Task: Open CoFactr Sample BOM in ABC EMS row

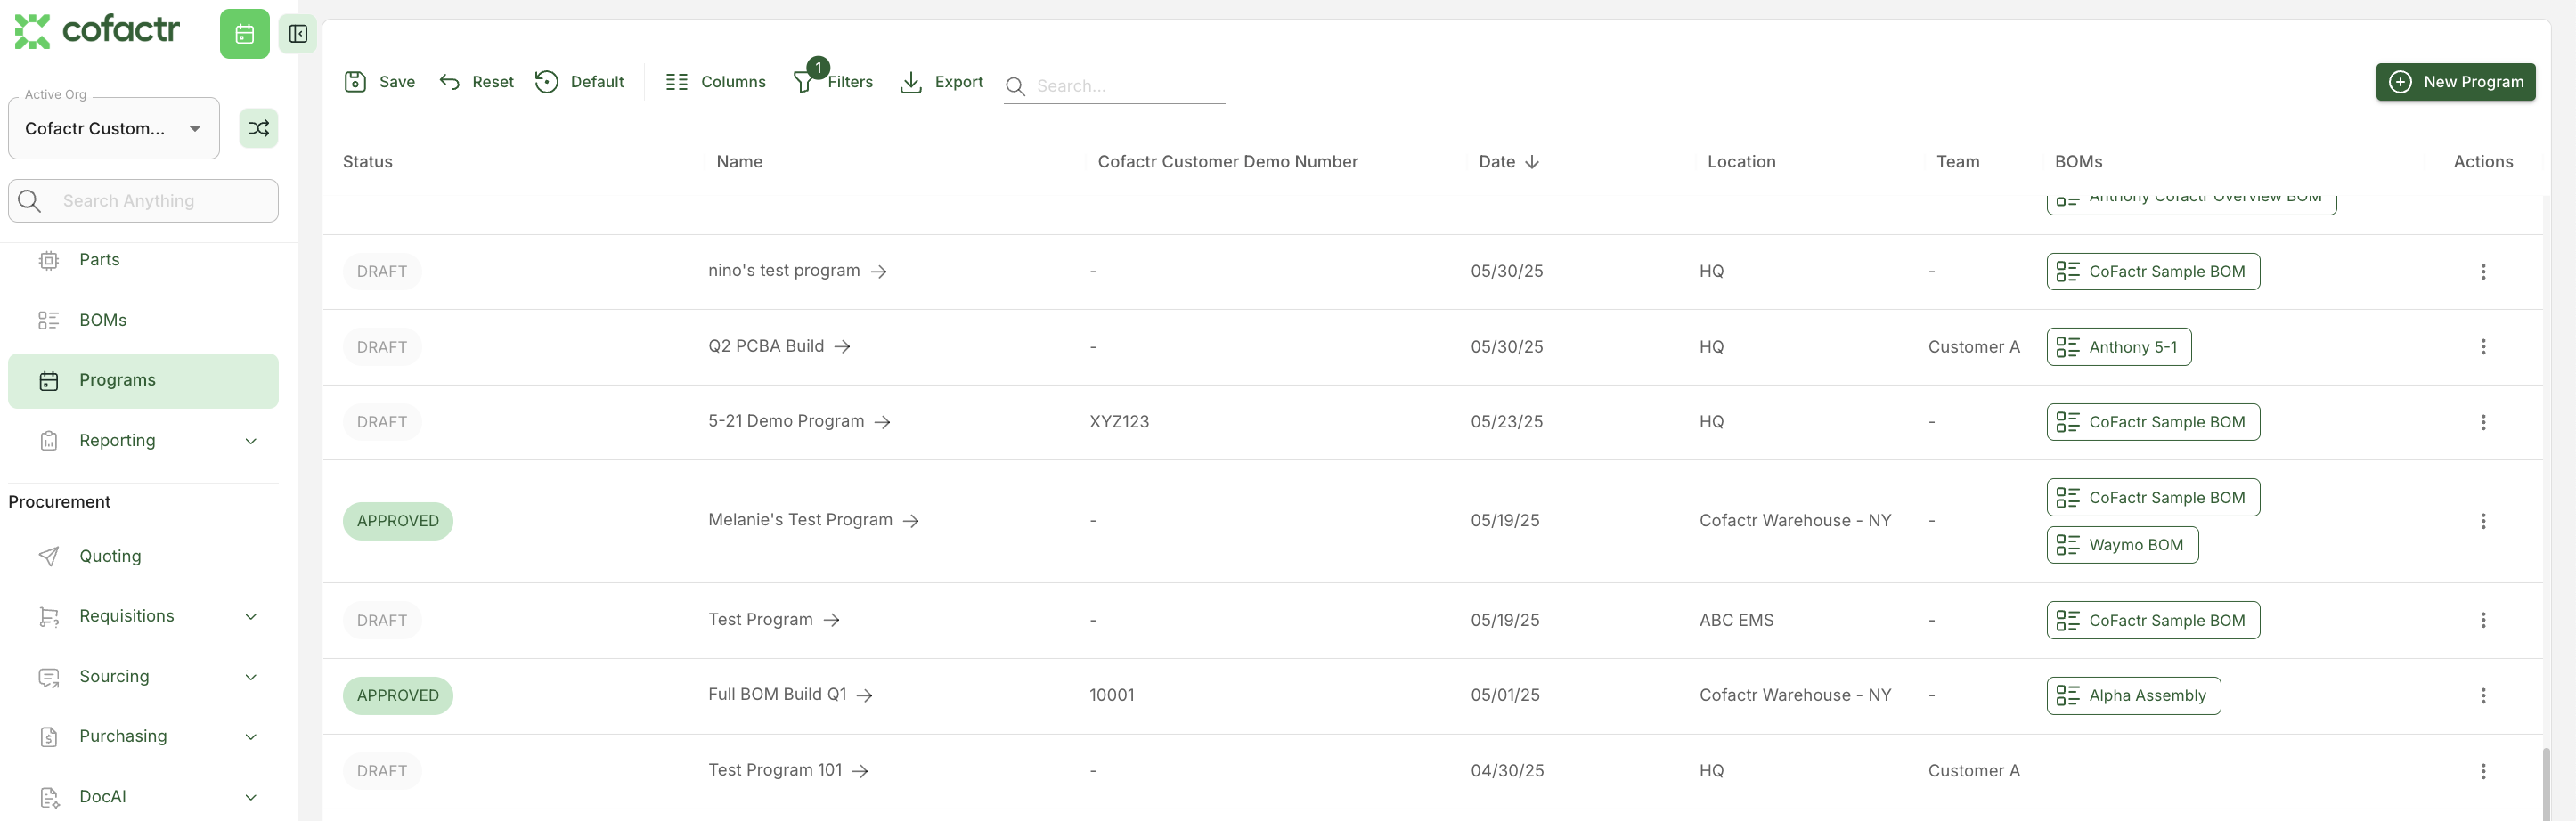Action: [2153, 620]
